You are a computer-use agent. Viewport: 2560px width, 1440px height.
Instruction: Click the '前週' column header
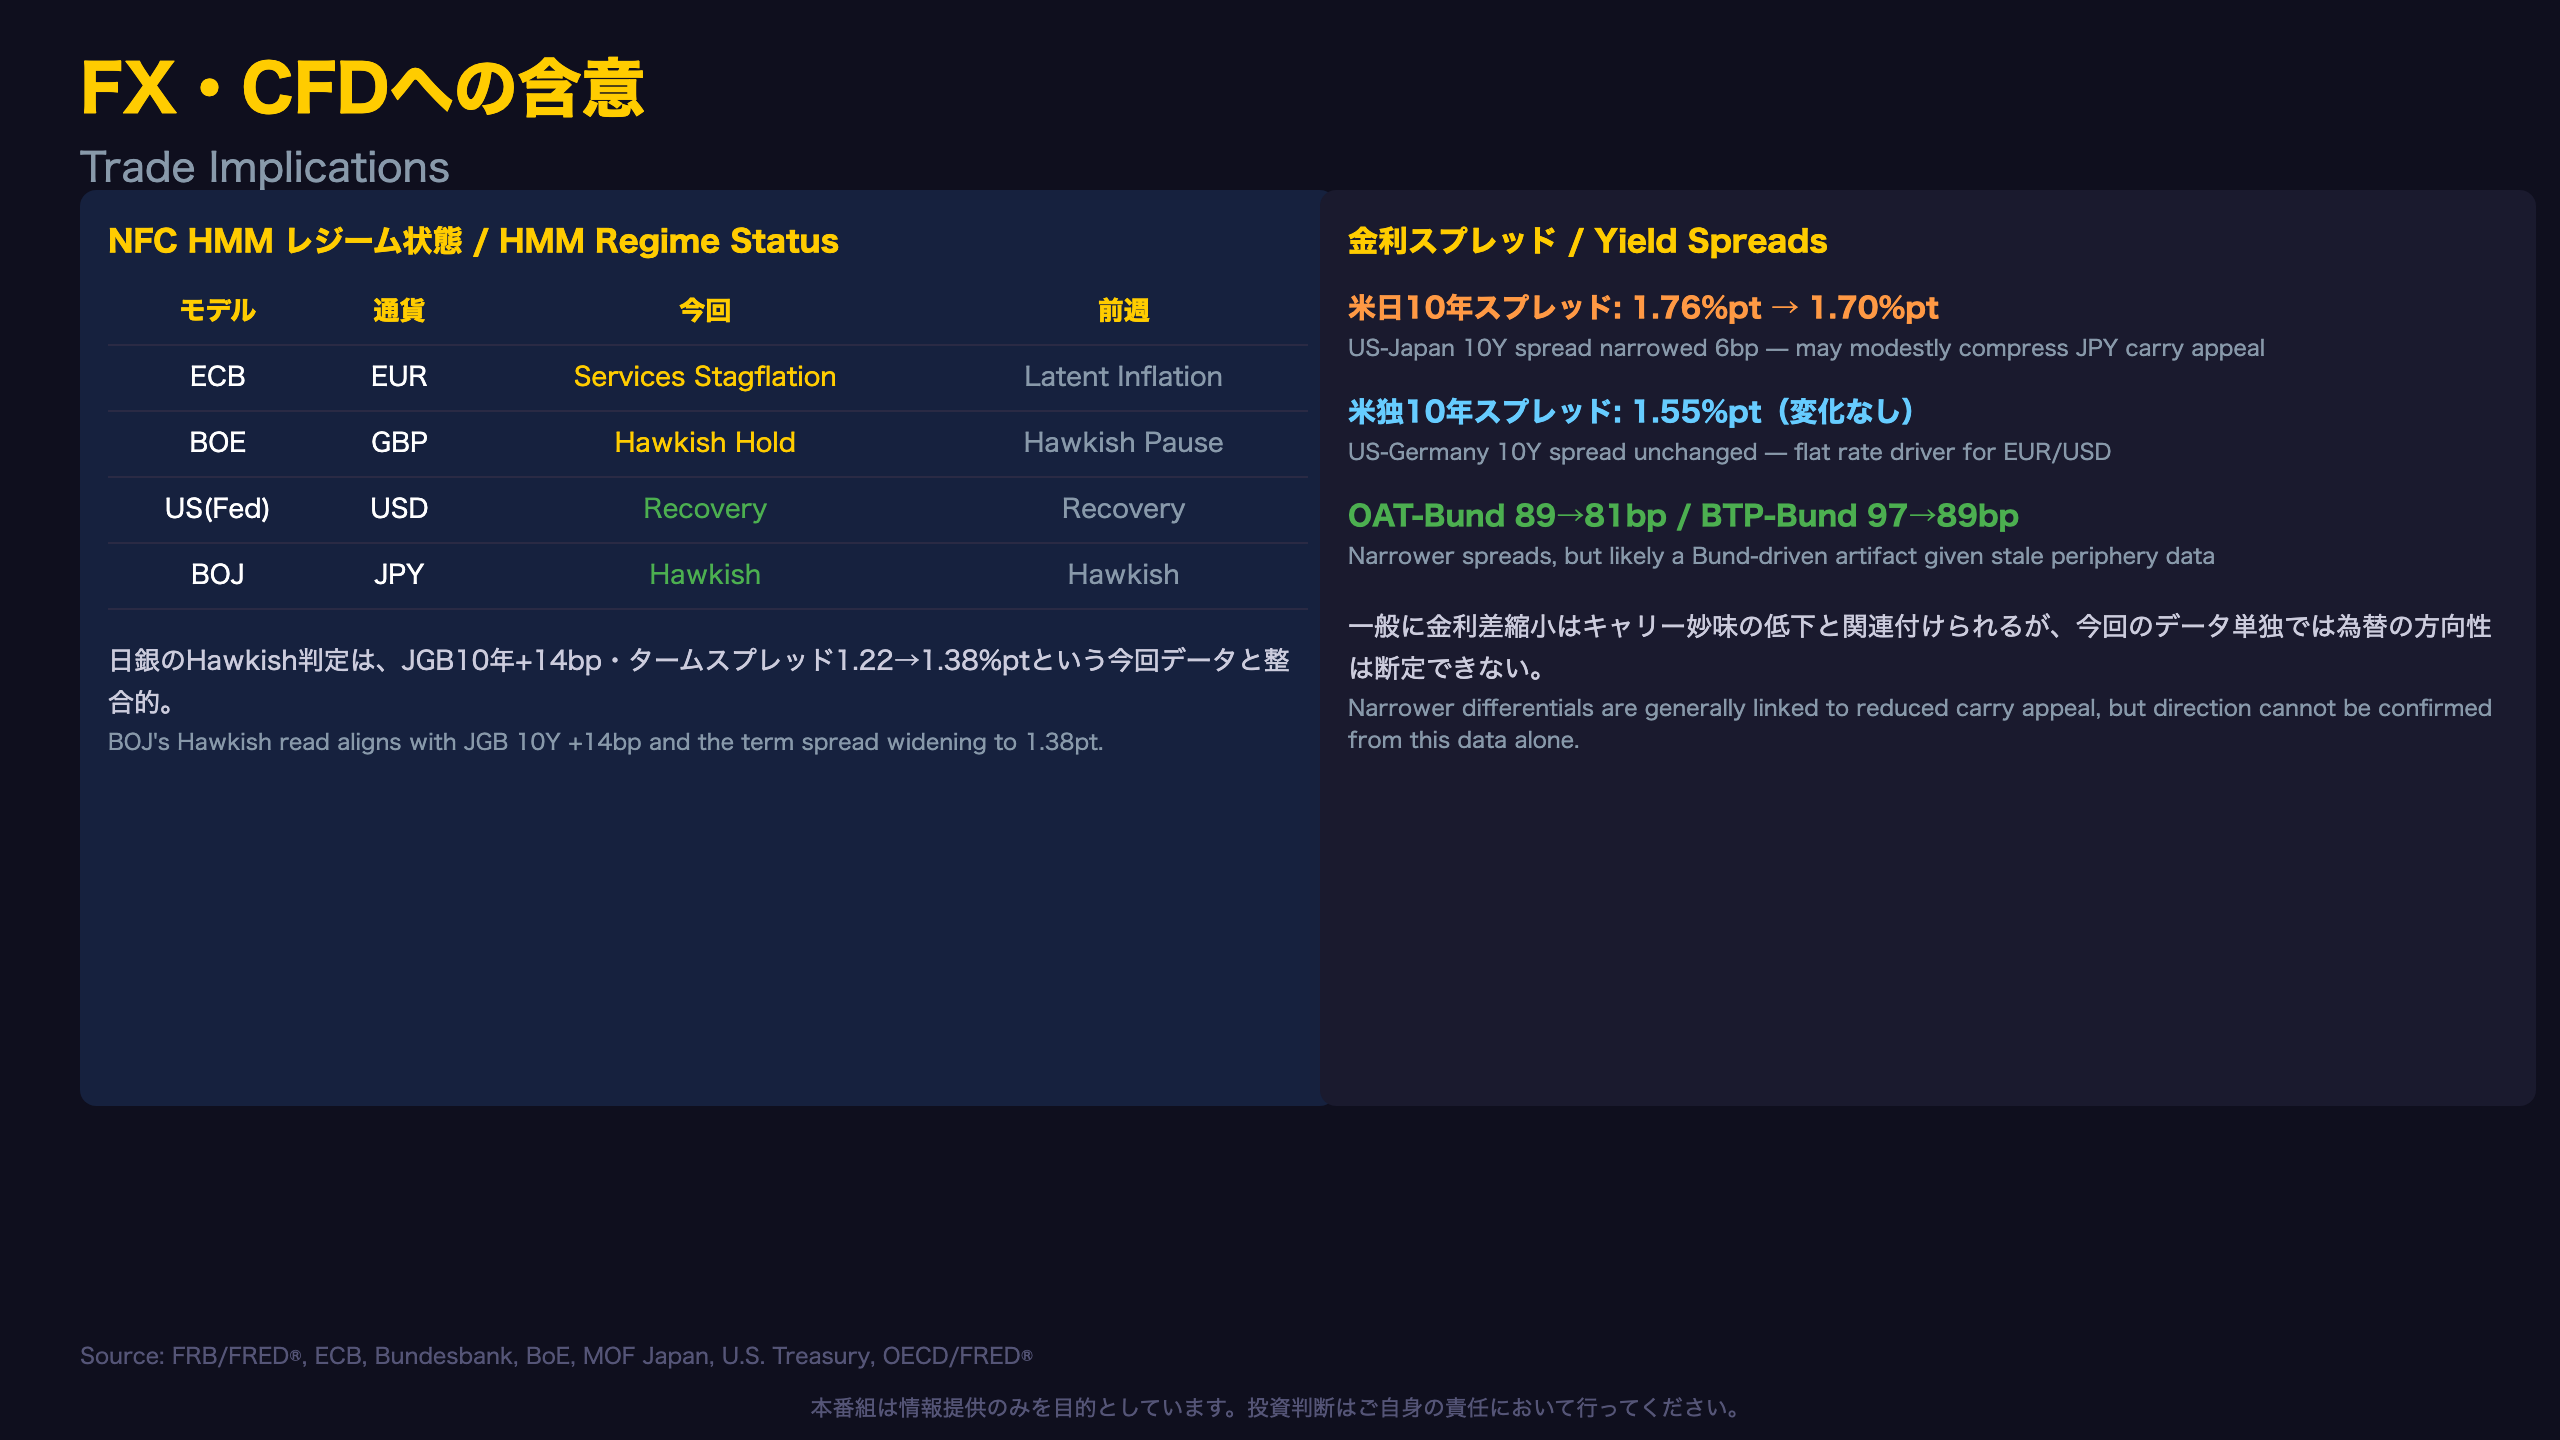[1123, 311]
